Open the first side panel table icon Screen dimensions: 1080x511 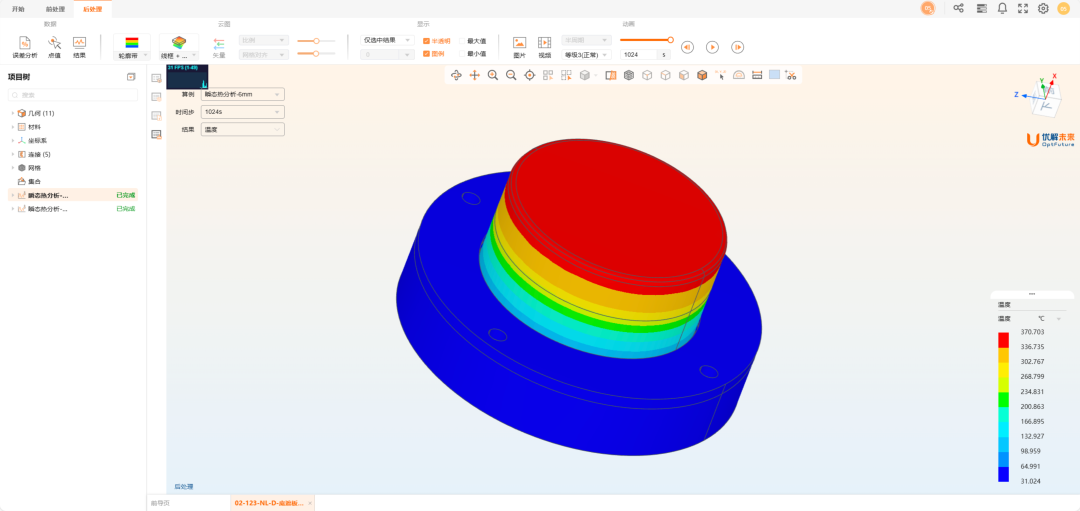[x=156, y=79]
